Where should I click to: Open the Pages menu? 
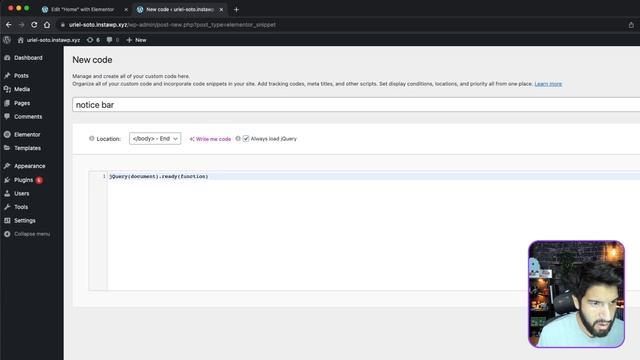22,103
